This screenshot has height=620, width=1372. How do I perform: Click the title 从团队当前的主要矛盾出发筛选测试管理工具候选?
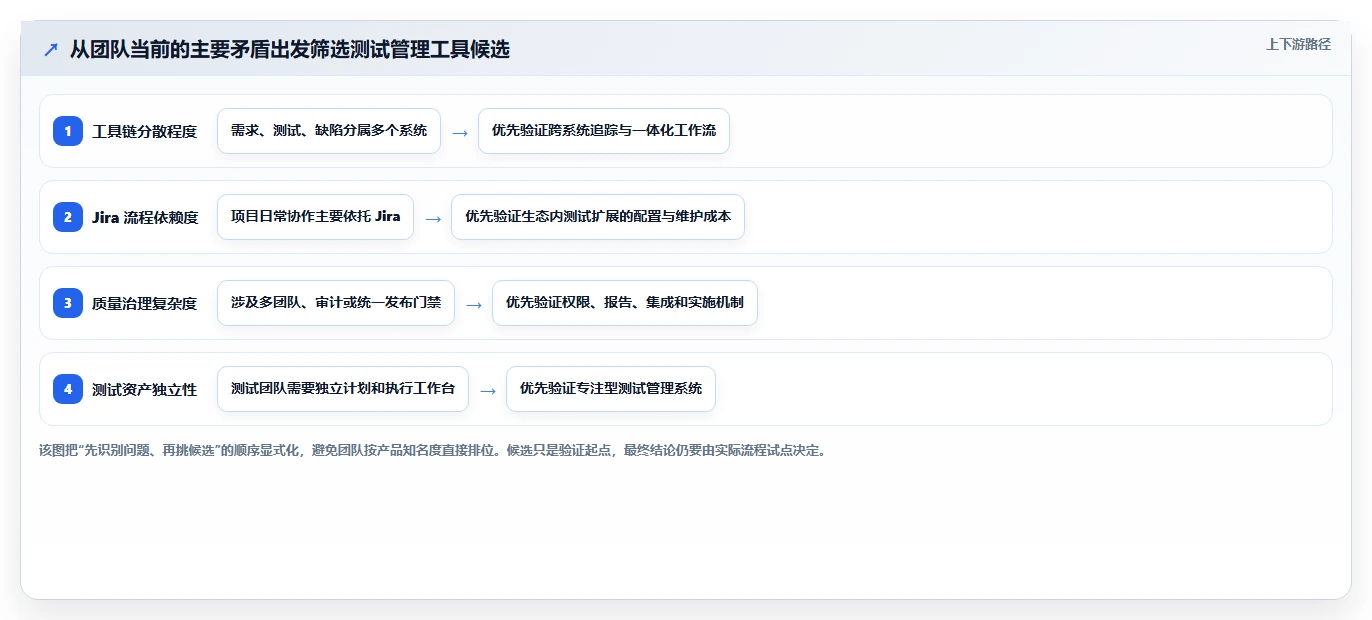click(290, 49)
